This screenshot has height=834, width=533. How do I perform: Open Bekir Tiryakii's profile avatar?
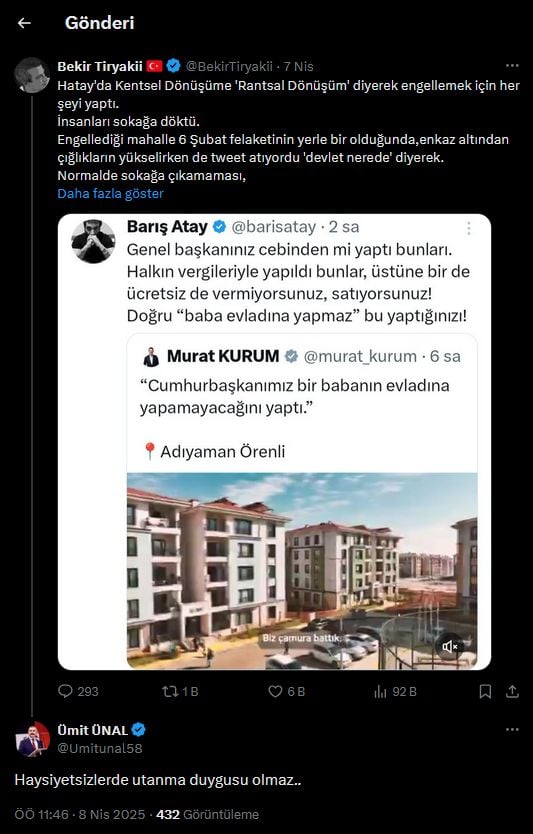click(x=31, y=75)
